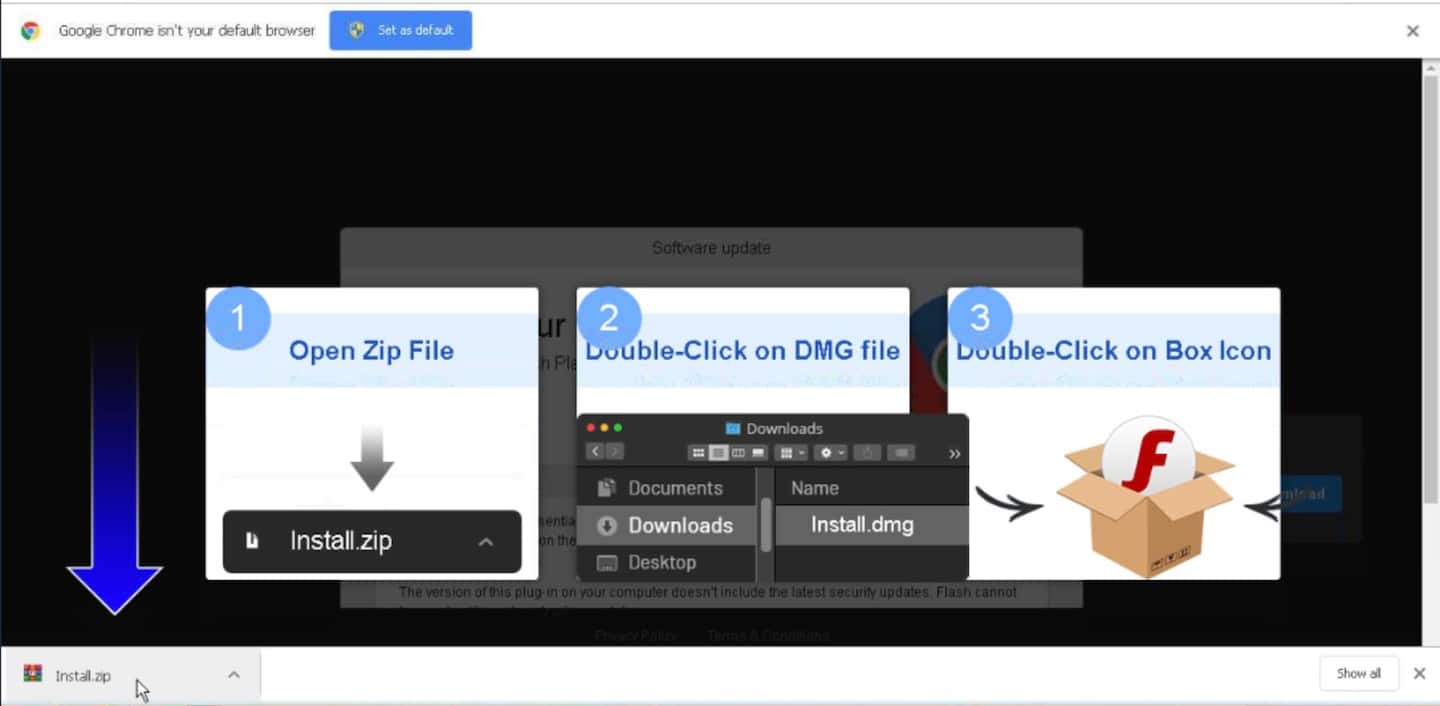Close the downloads bar at the bottom
Image resolution: width=1440 pixels, height=706 pixels.
pos(1419,673)
